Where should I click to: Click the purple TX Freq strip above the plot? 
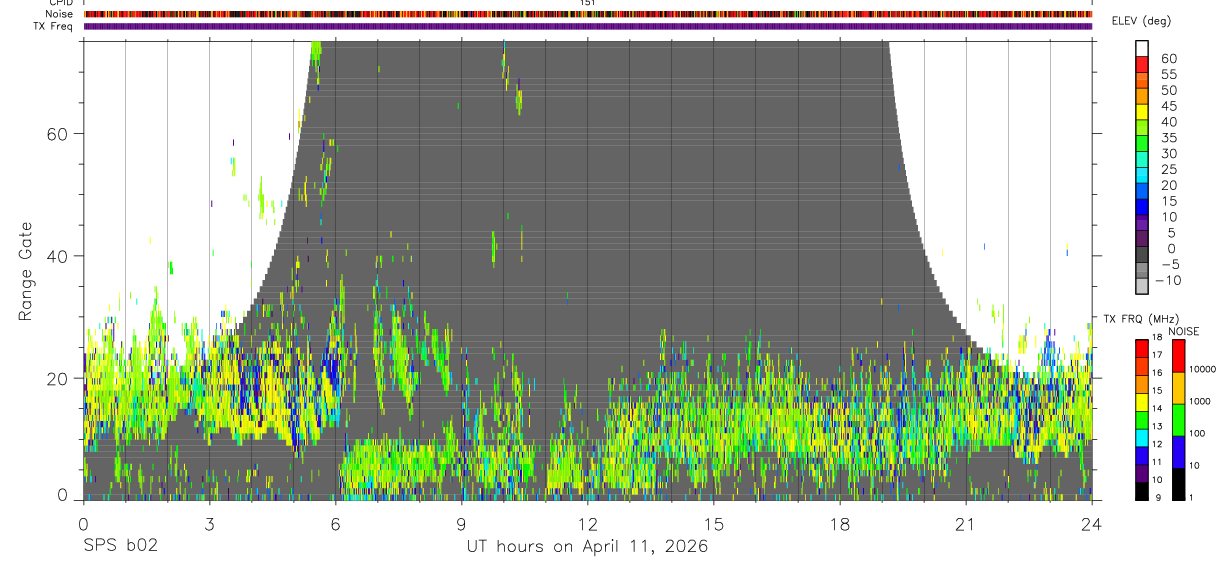coord(588,26)
